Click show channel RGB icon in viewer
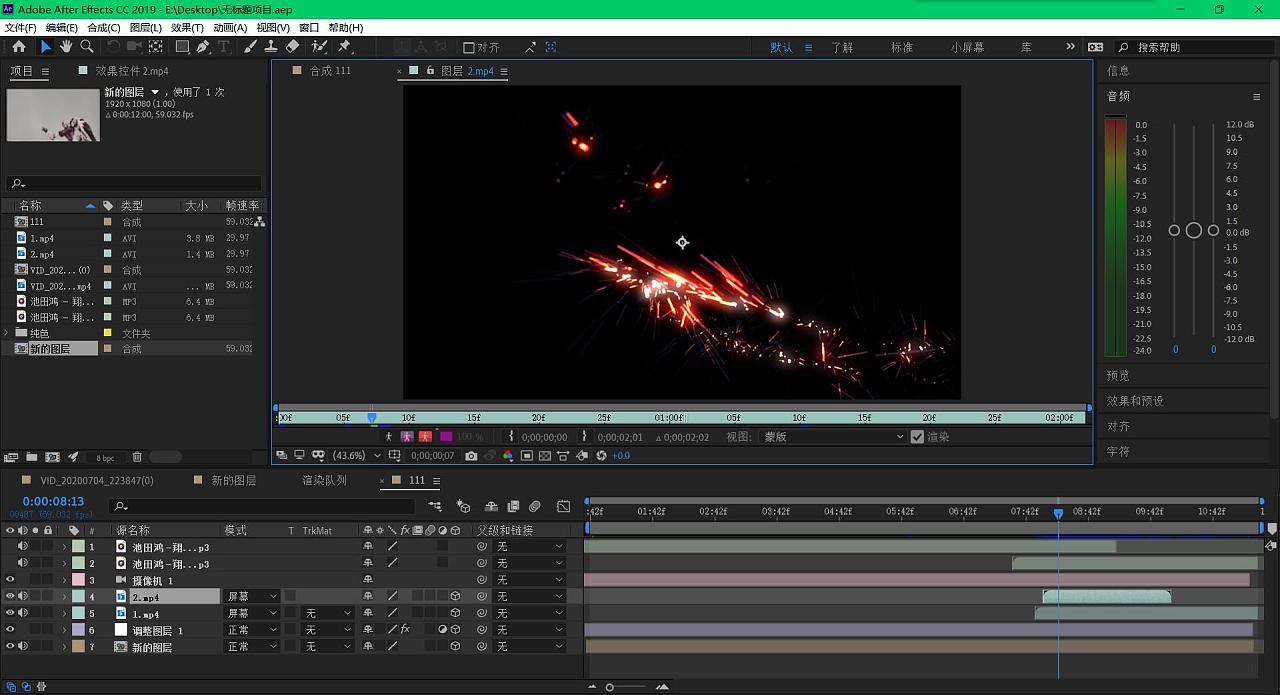The height and width of the screenshot is (695, 1280). [508, 456]
